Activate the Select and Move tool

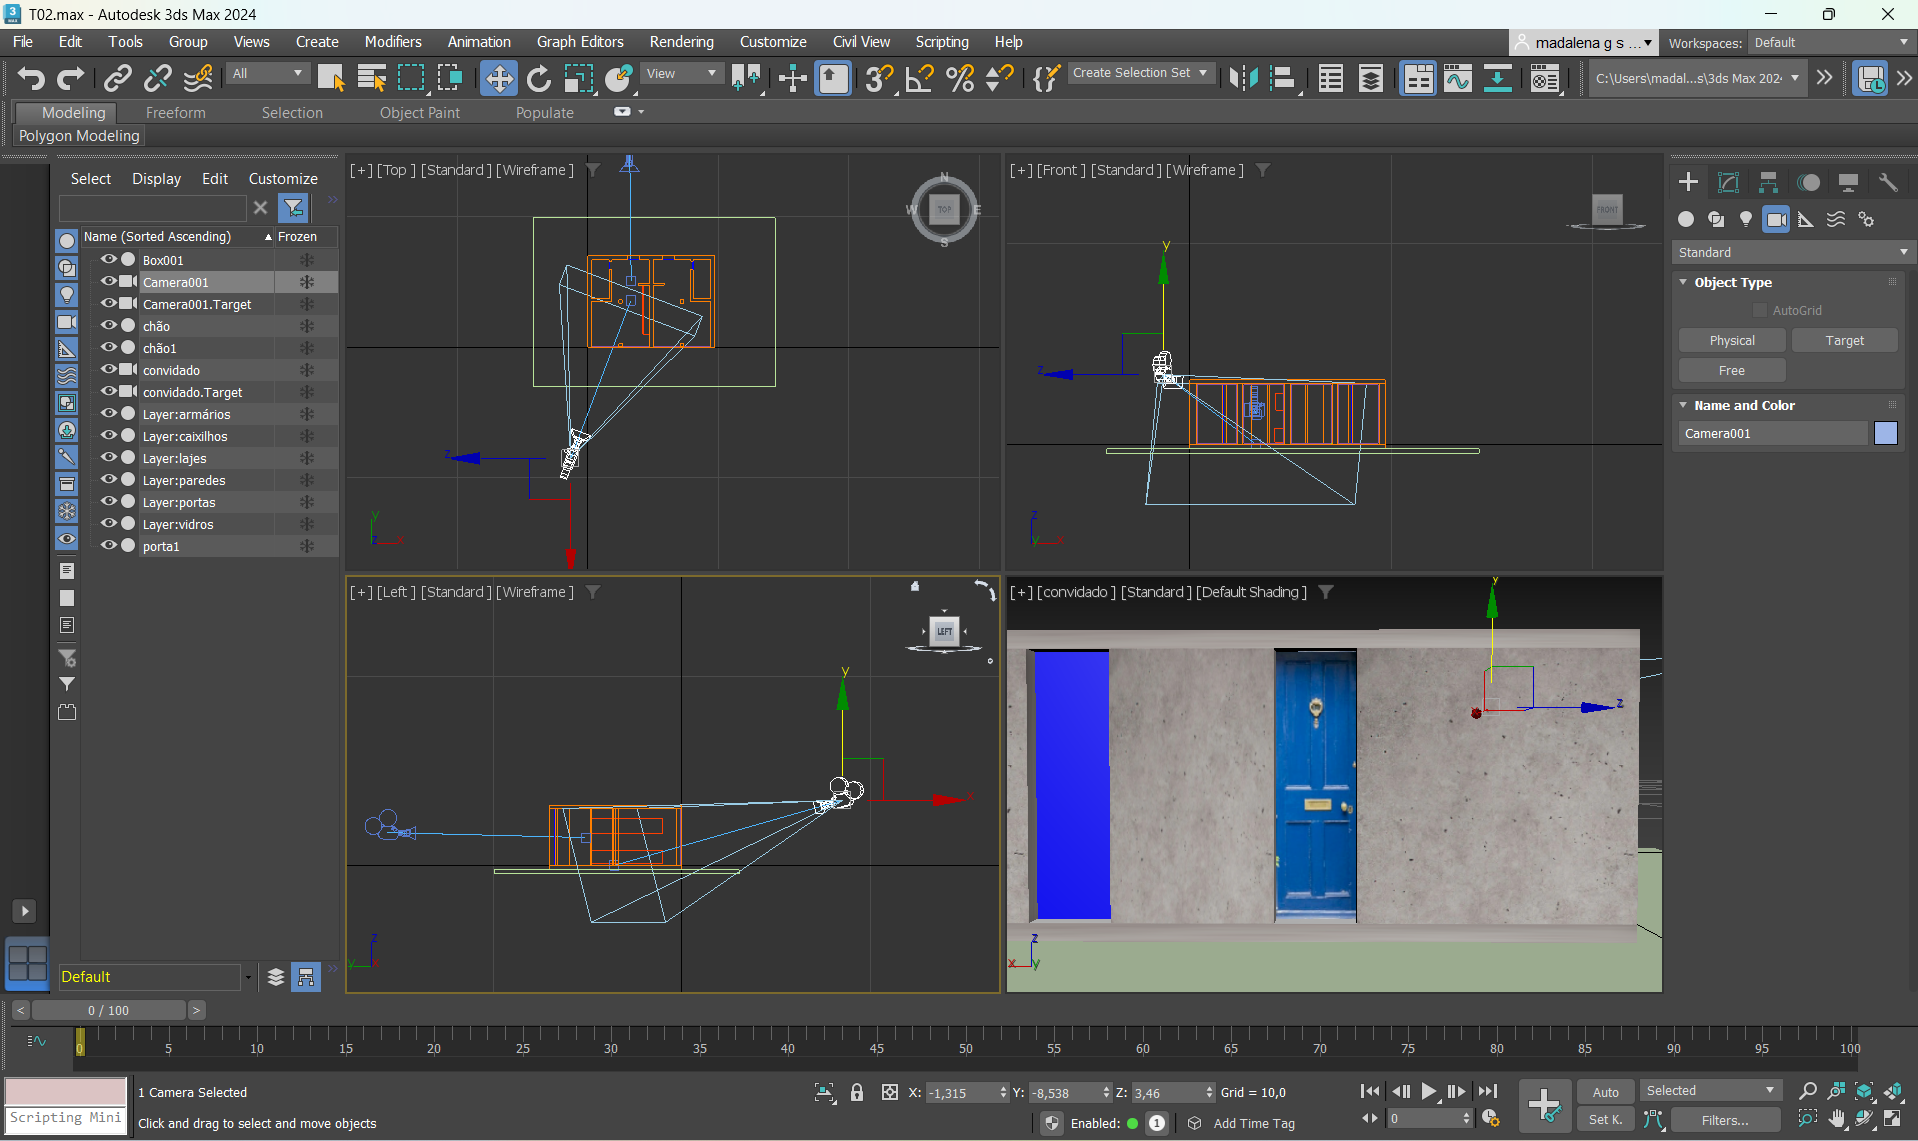tap(498, 78)
